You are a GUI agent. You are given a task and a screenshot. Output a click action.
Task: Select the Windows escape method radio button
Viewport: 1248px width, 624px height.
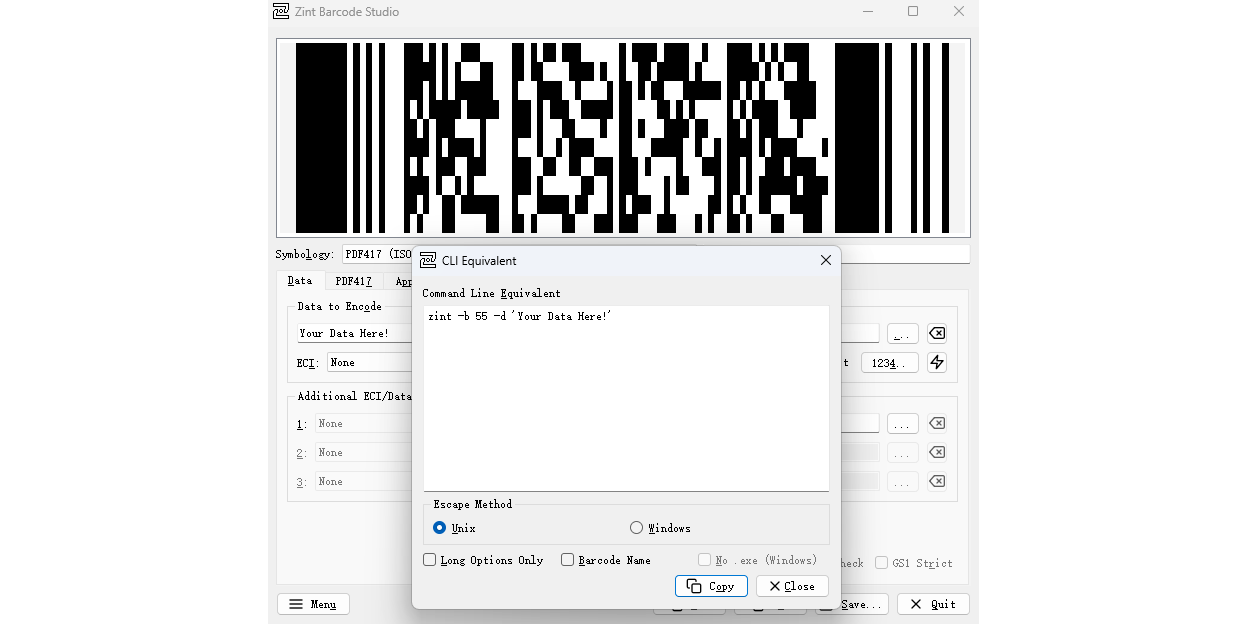pyautogui.click(x=636, y=527)
